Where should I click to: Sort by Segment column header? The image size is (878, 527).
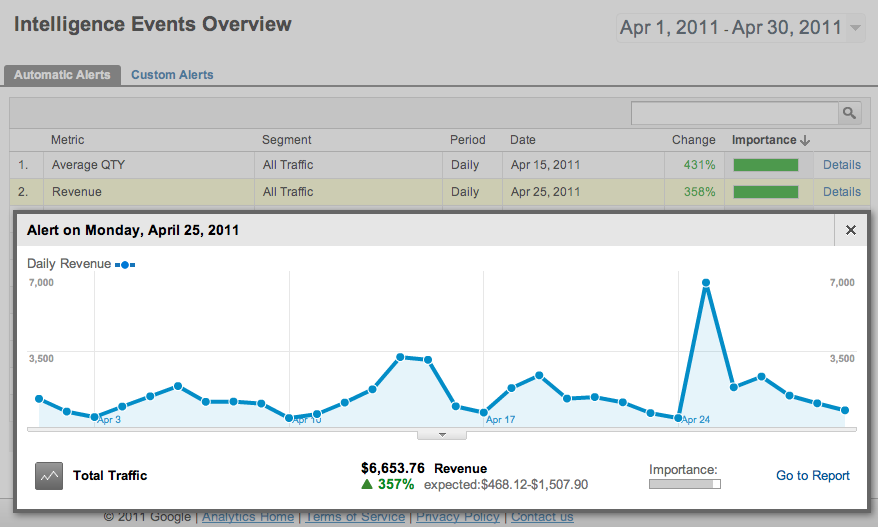point(286,140)
